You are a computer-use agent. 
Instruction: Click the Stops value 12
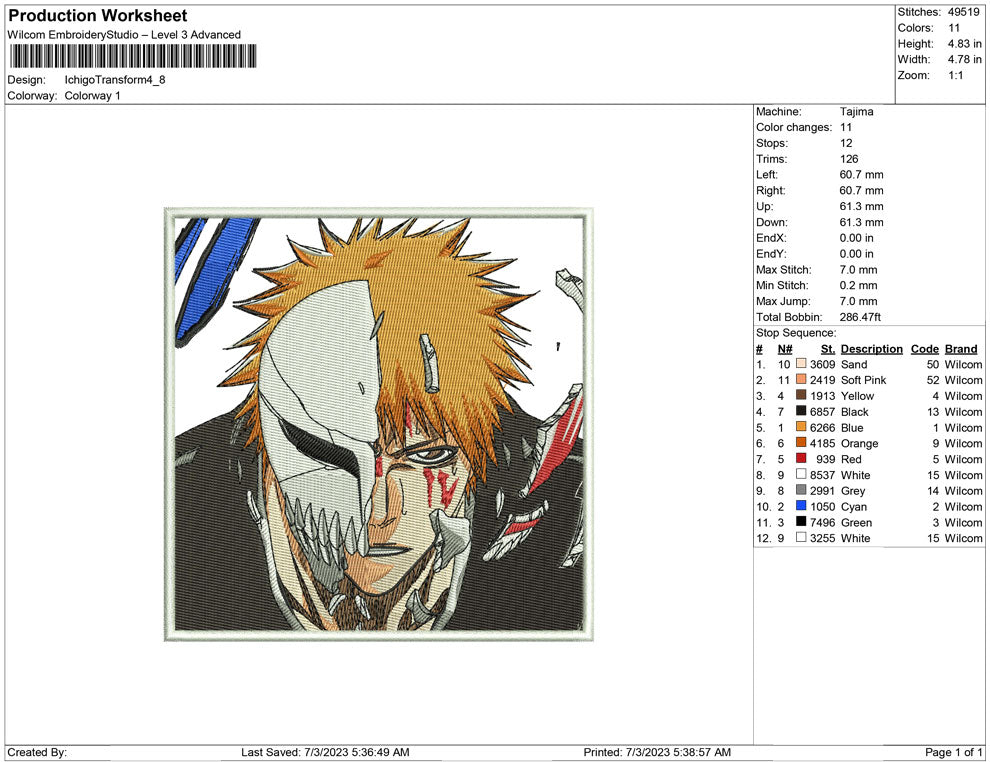coord(846,143)
